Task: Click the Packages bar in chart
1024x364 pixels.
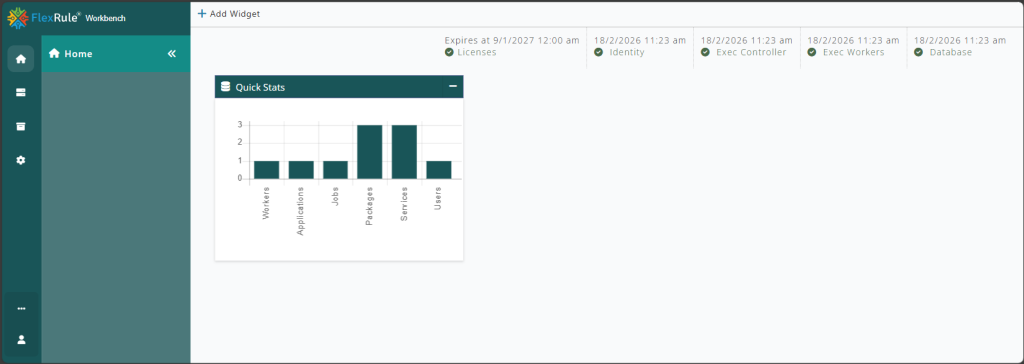Action: tap(370, 152)
